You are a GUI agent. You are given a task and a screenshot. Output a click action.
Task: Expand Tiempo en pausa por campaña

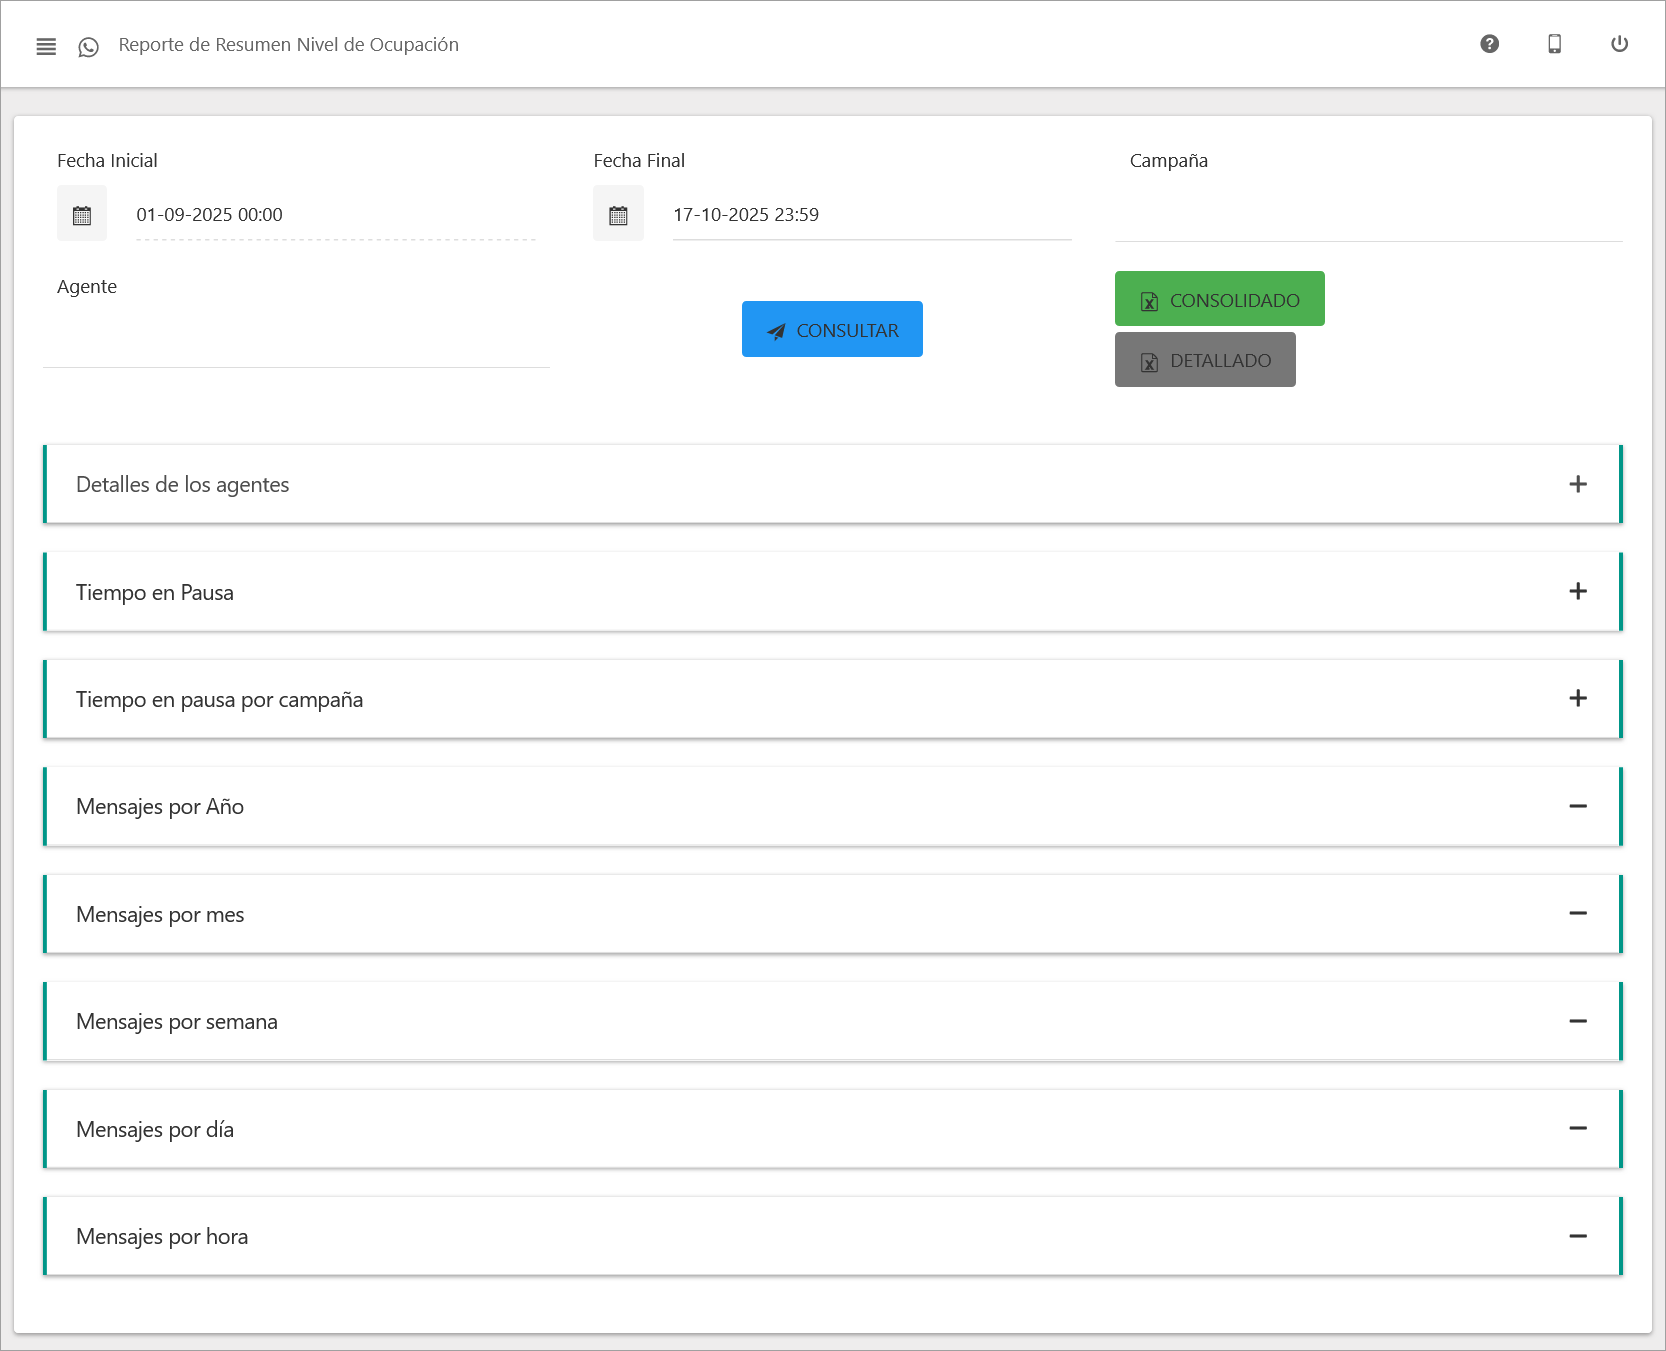tap(1577, 698)
